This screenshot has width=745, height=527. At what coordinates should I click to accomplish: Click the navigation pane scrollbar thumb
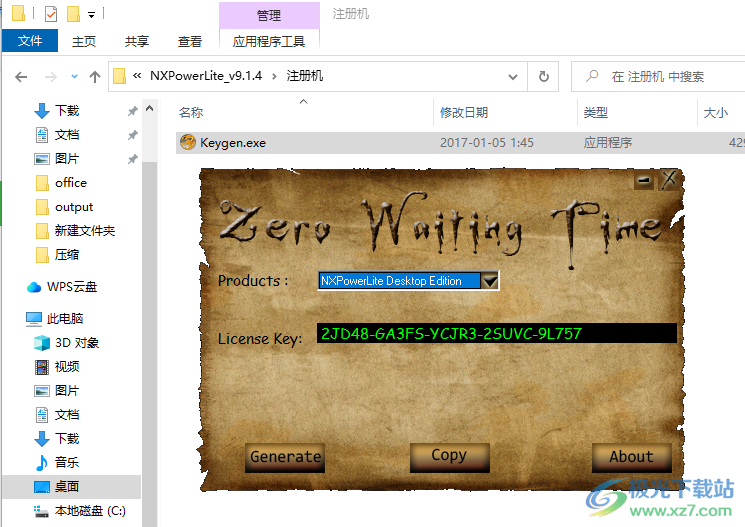150,345
